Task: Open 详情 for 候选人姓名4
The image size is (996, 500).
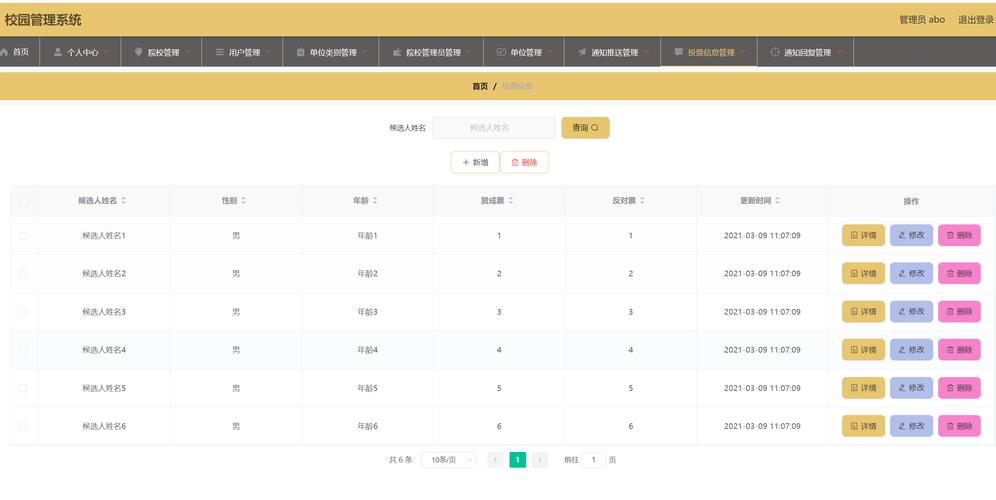Action: (863, 349)
